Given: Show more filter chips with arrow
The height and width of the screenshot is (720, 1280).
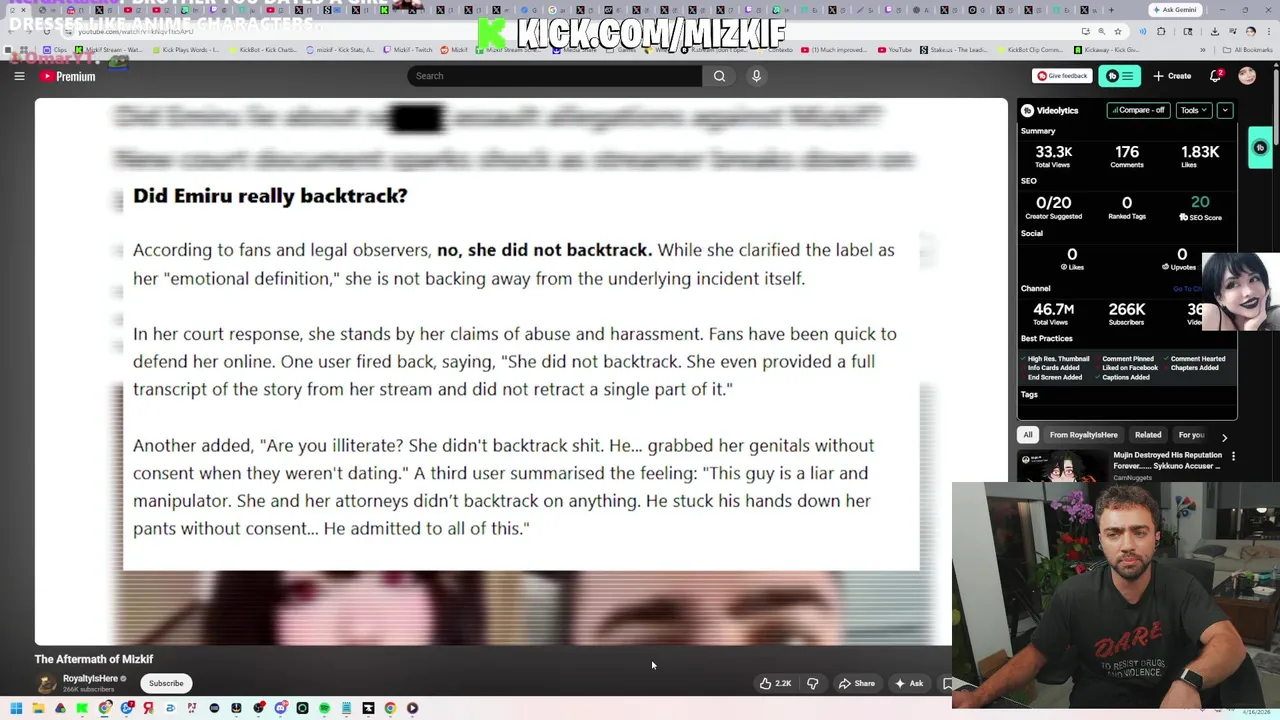Looking at the screenshot, I should coord(1224,437).
